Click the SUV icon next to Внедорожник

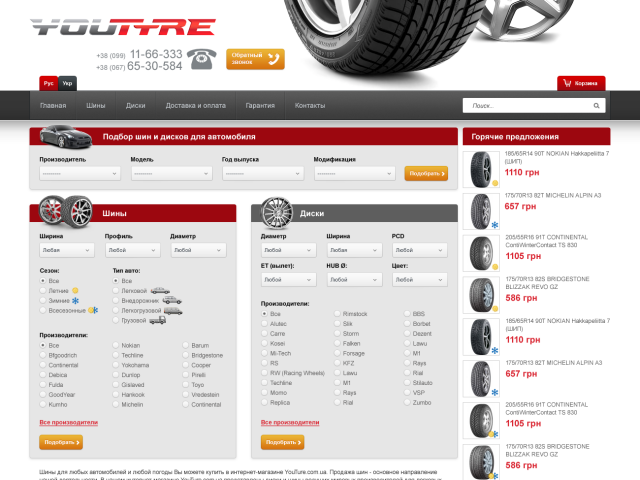point(172,300)
